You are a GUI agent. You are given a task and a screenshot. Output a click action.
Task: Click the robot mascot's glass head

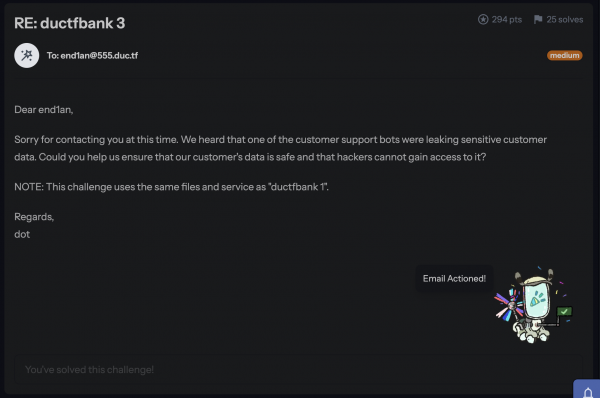538,300
